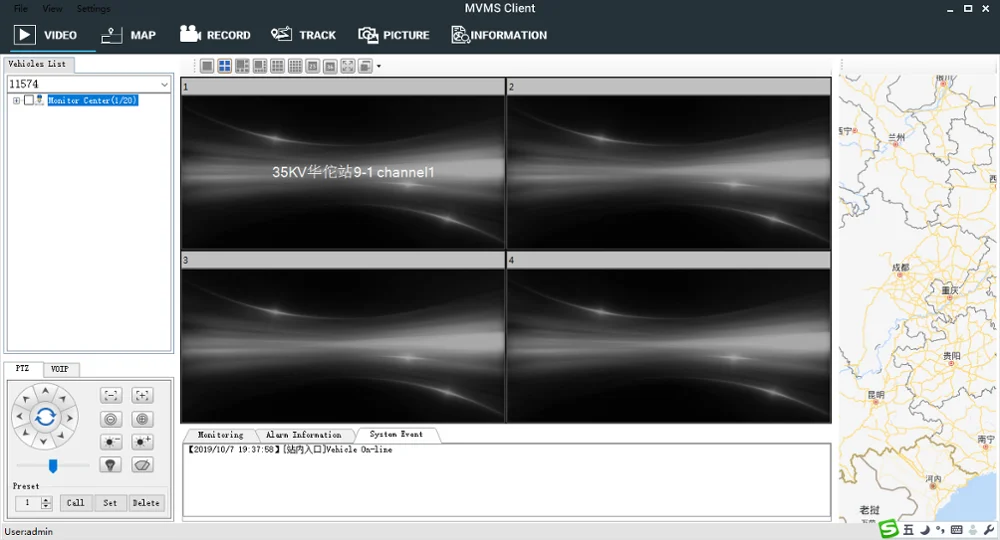Select 25-window layout icon
Screen dimensions: 1000x540
312,66
